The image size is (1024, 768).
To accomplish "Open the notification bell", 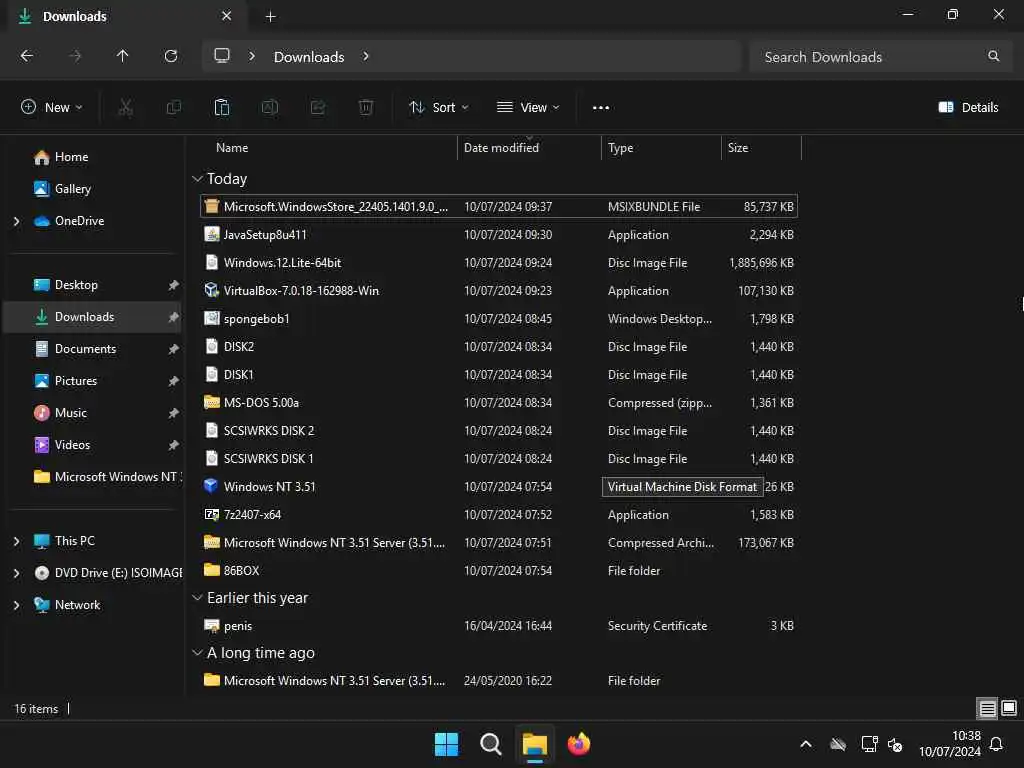I will point(997,744).
